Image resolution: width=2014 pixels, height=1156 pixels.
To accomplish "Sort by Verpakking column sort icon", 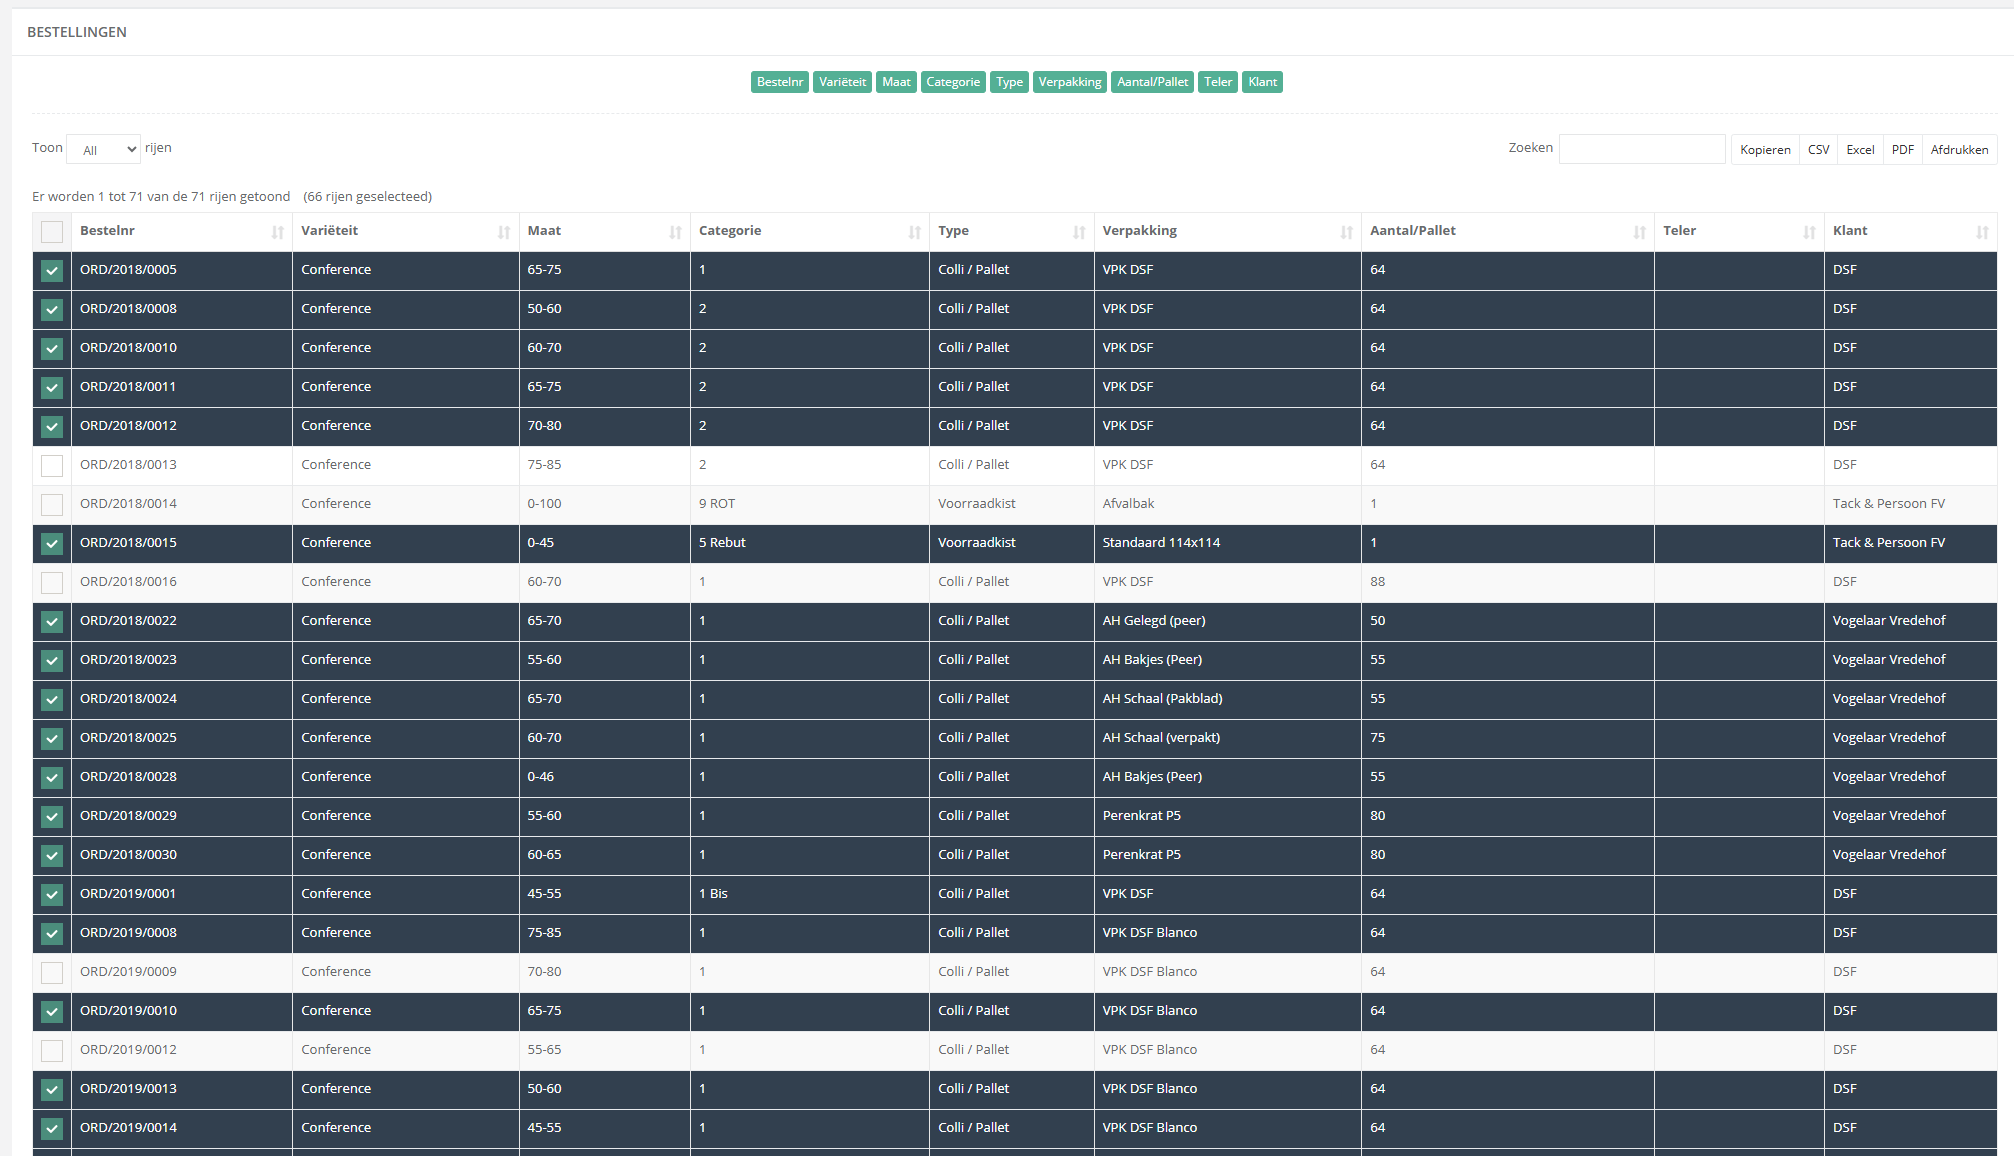I will click(1346, 232).
